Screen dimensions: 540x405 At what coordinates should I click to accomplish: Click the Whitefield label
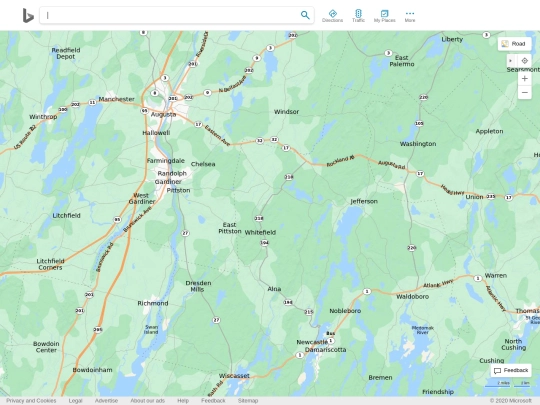tap(260, 232)
